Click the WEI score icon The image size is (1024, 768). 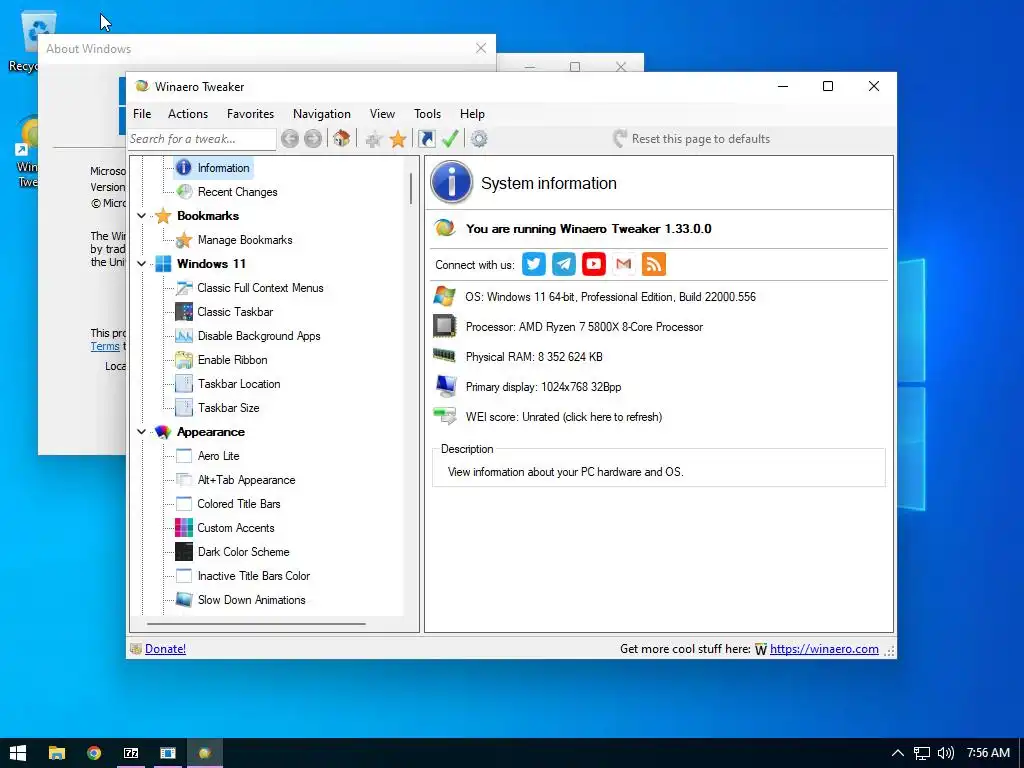click(445, 416)
